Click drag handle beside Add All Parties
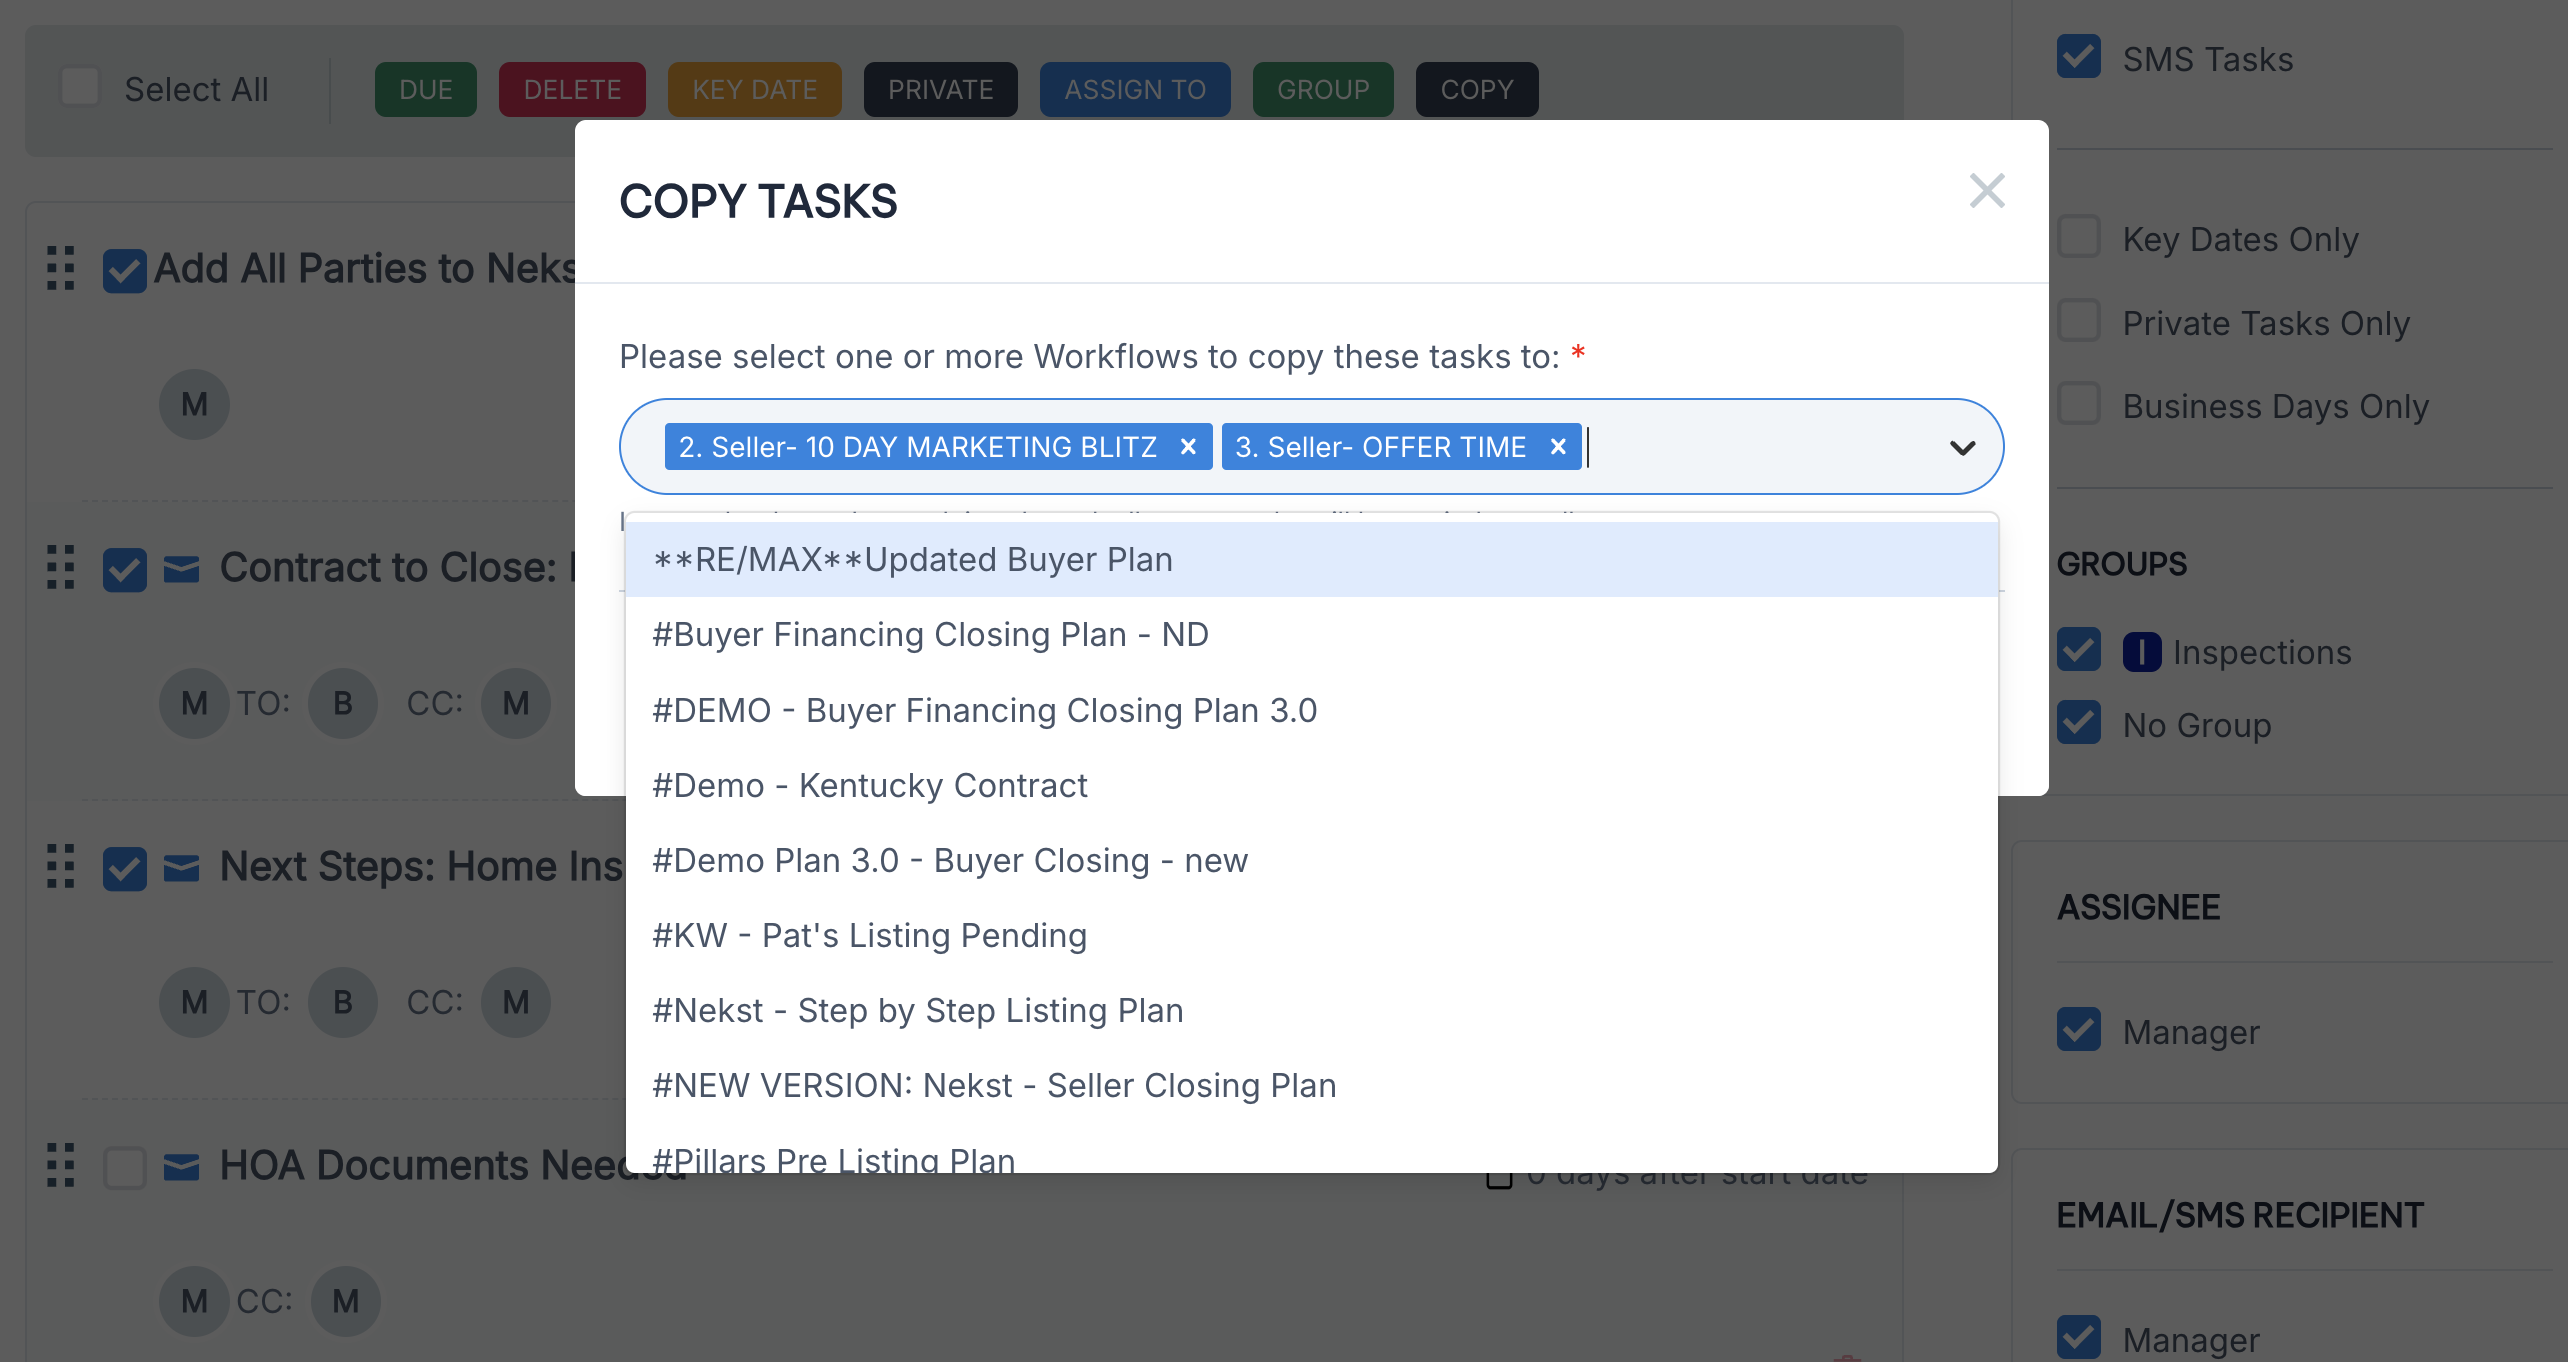Image resolution: width=2568 pixels, height=1362 pixels. tap(61, 268)
